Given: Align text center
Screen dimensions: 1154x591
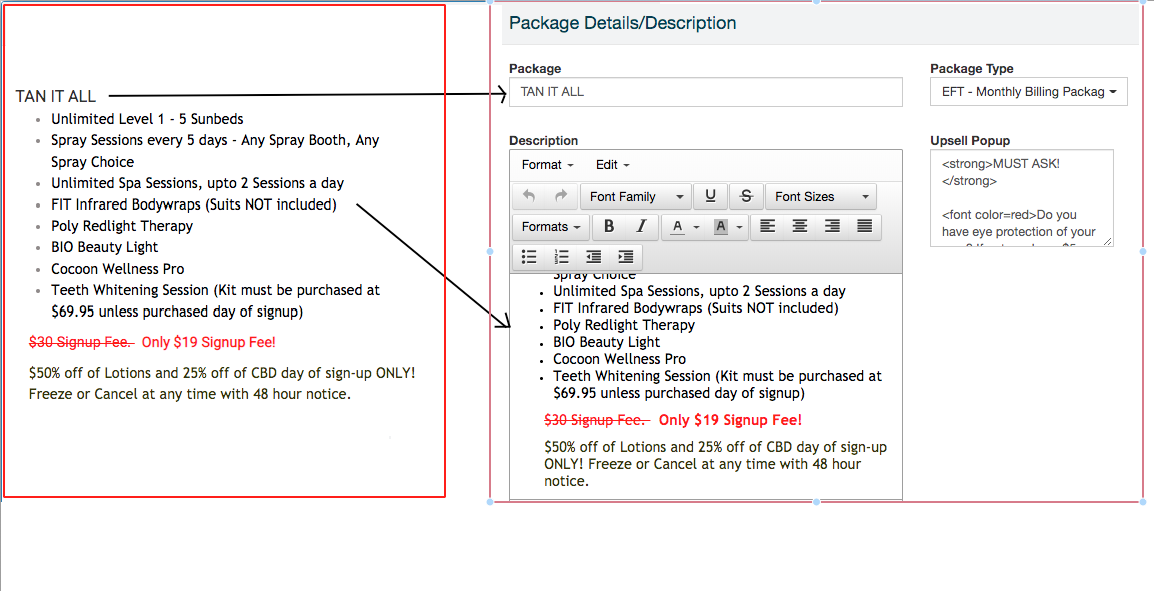Looking at the screenshot, I should point(800,227).
